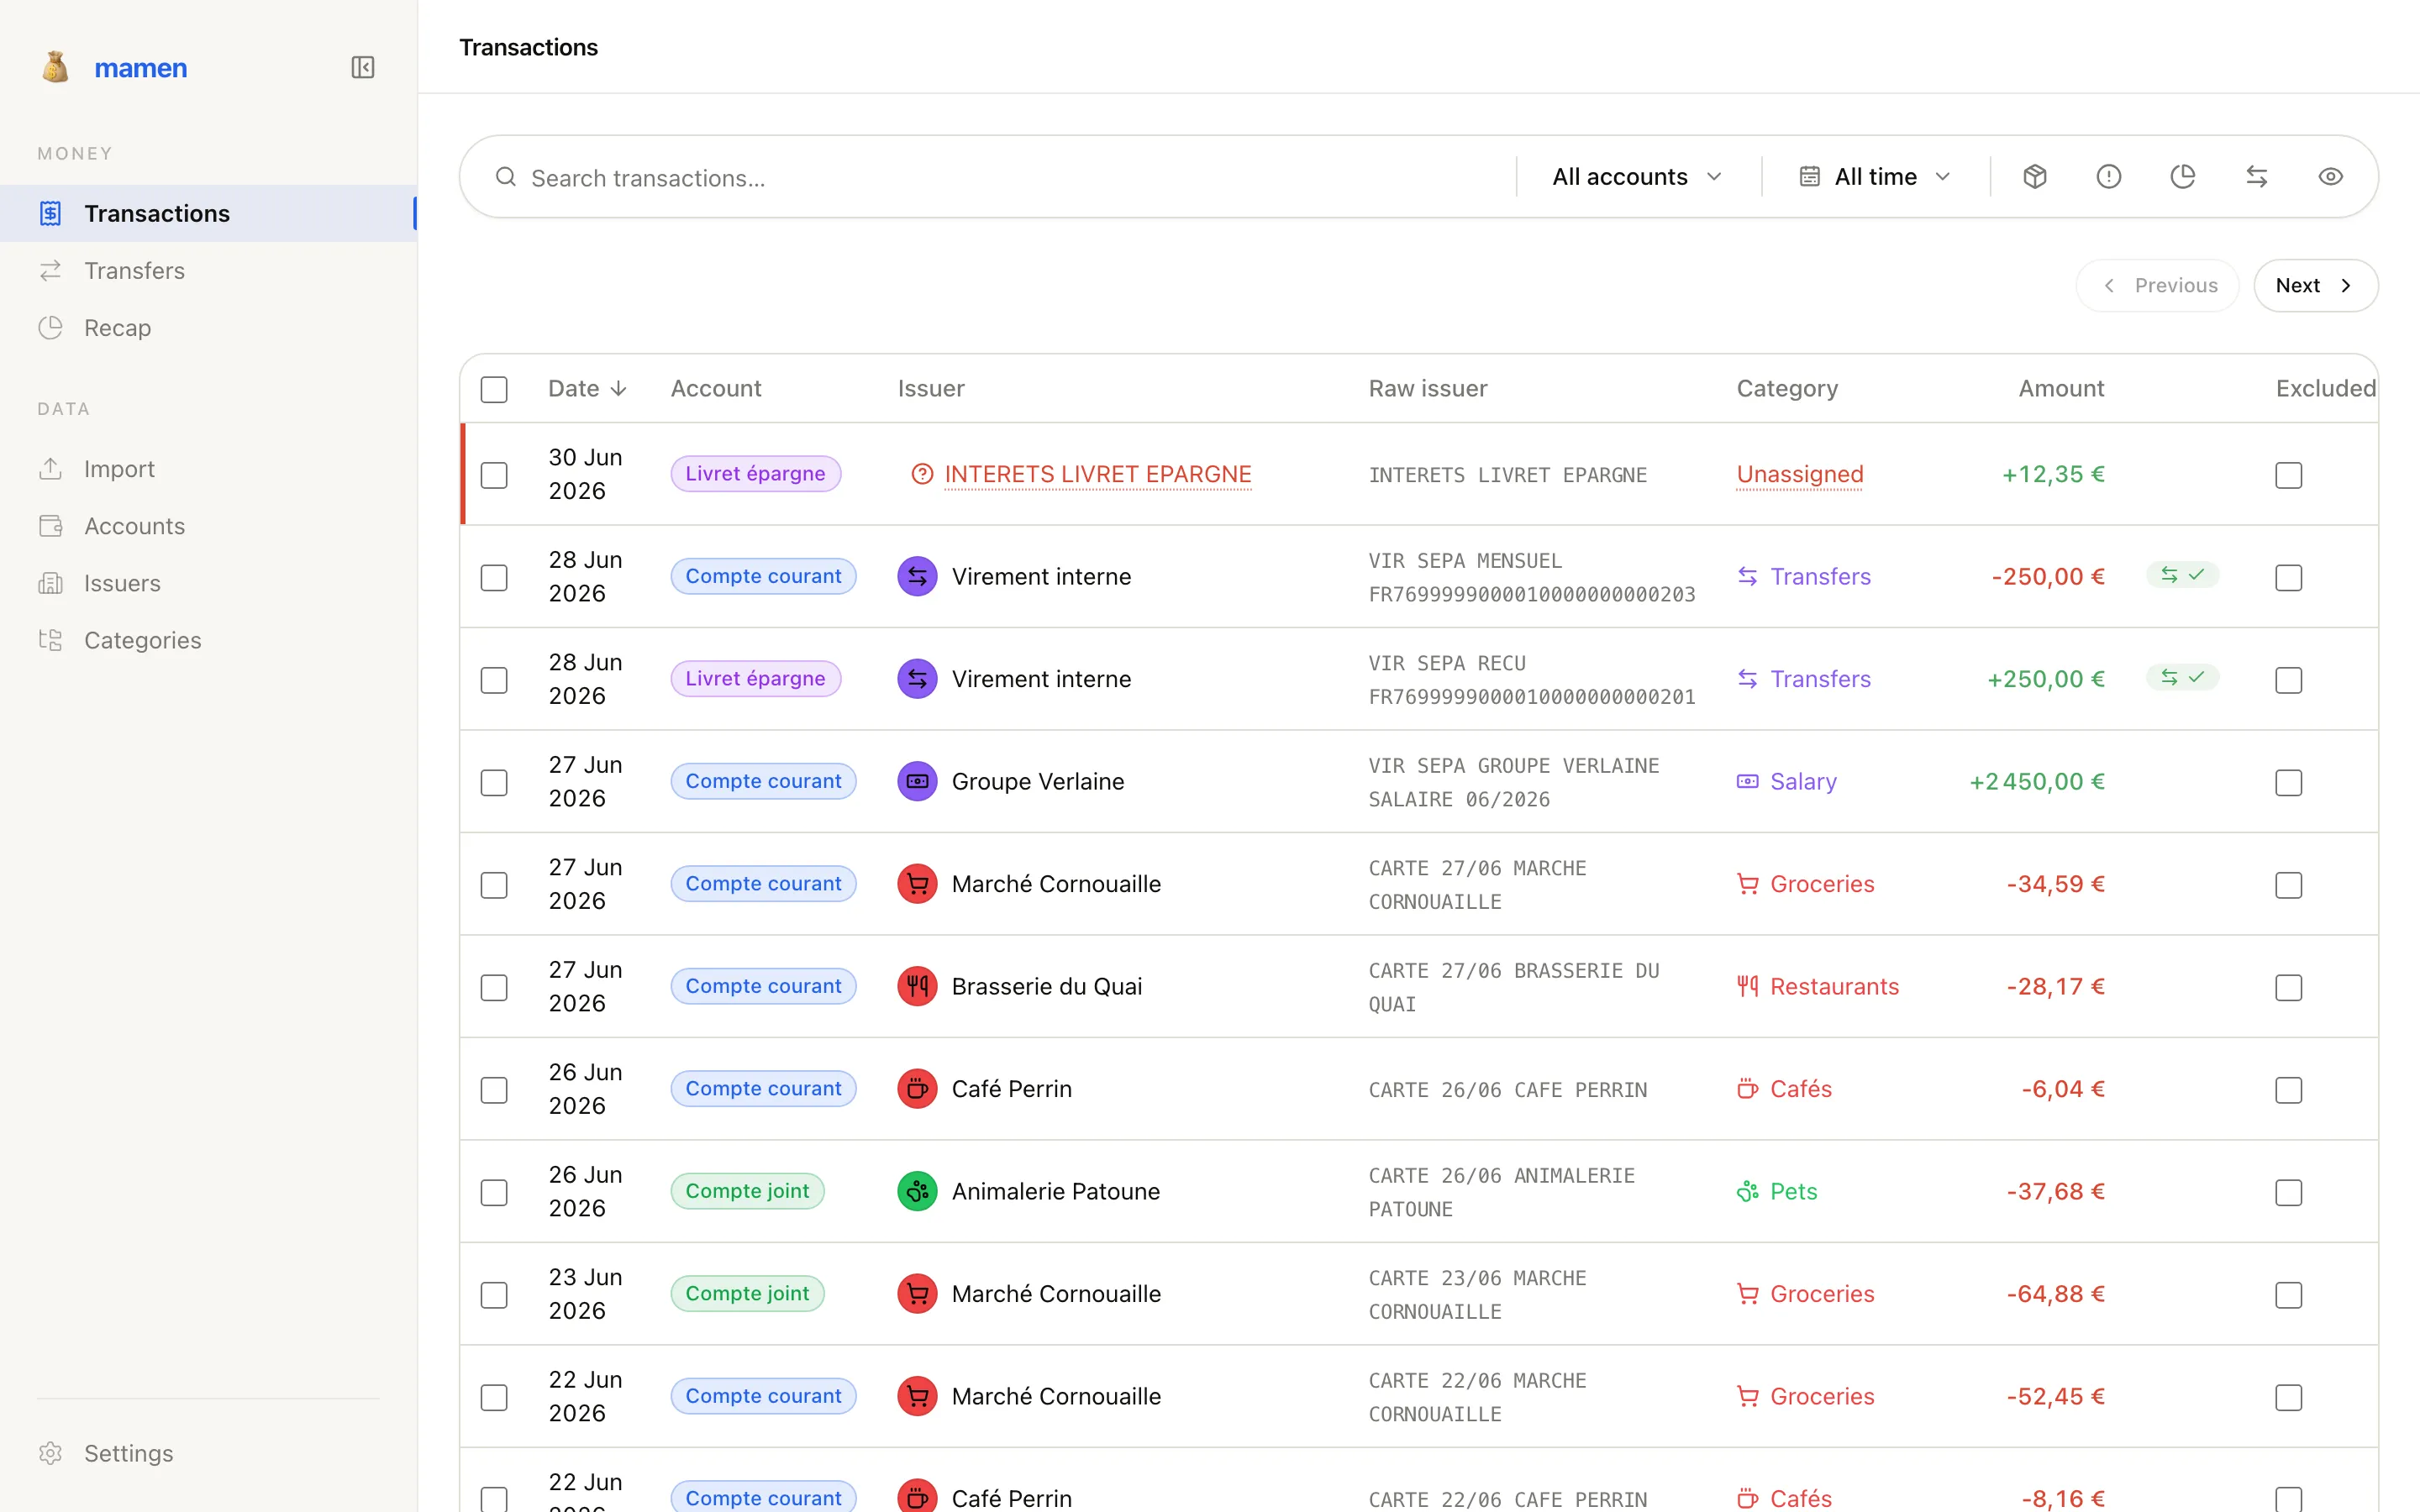This screenshot has width=2420, height=1512.
Task: Sort by the Date column header
Action: click(587, 388)
